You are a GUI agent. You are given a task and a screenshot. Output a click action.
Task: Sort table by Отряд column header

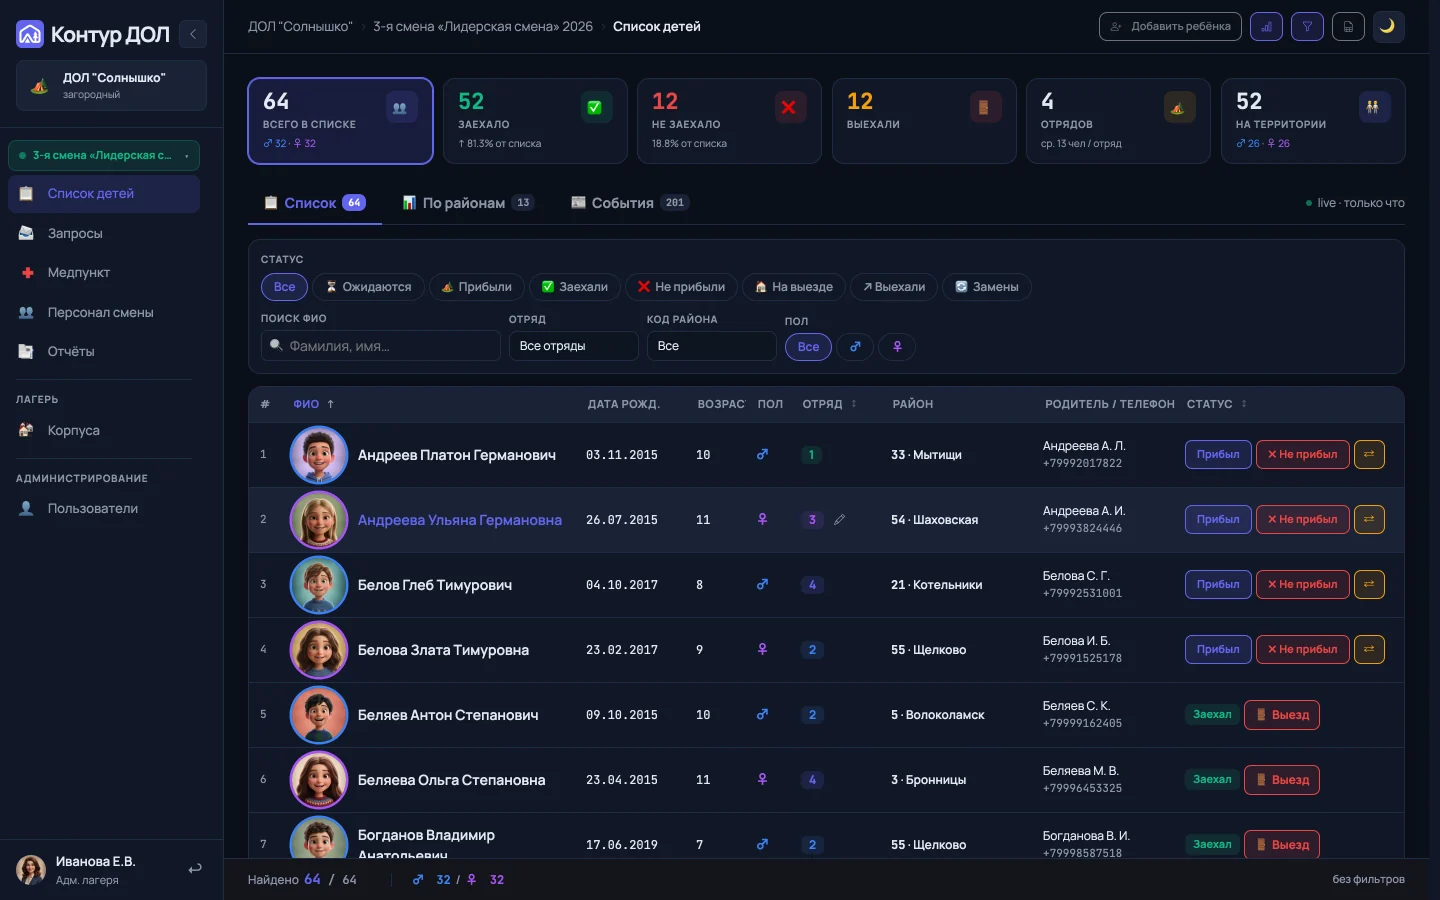click(830, 405)
